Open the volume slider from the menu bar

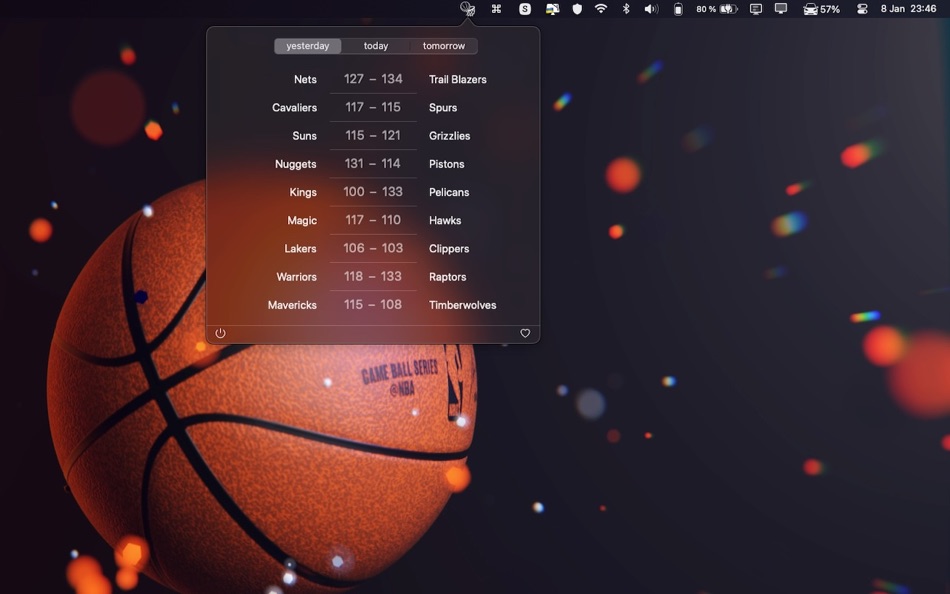click(x=652, y=9)
